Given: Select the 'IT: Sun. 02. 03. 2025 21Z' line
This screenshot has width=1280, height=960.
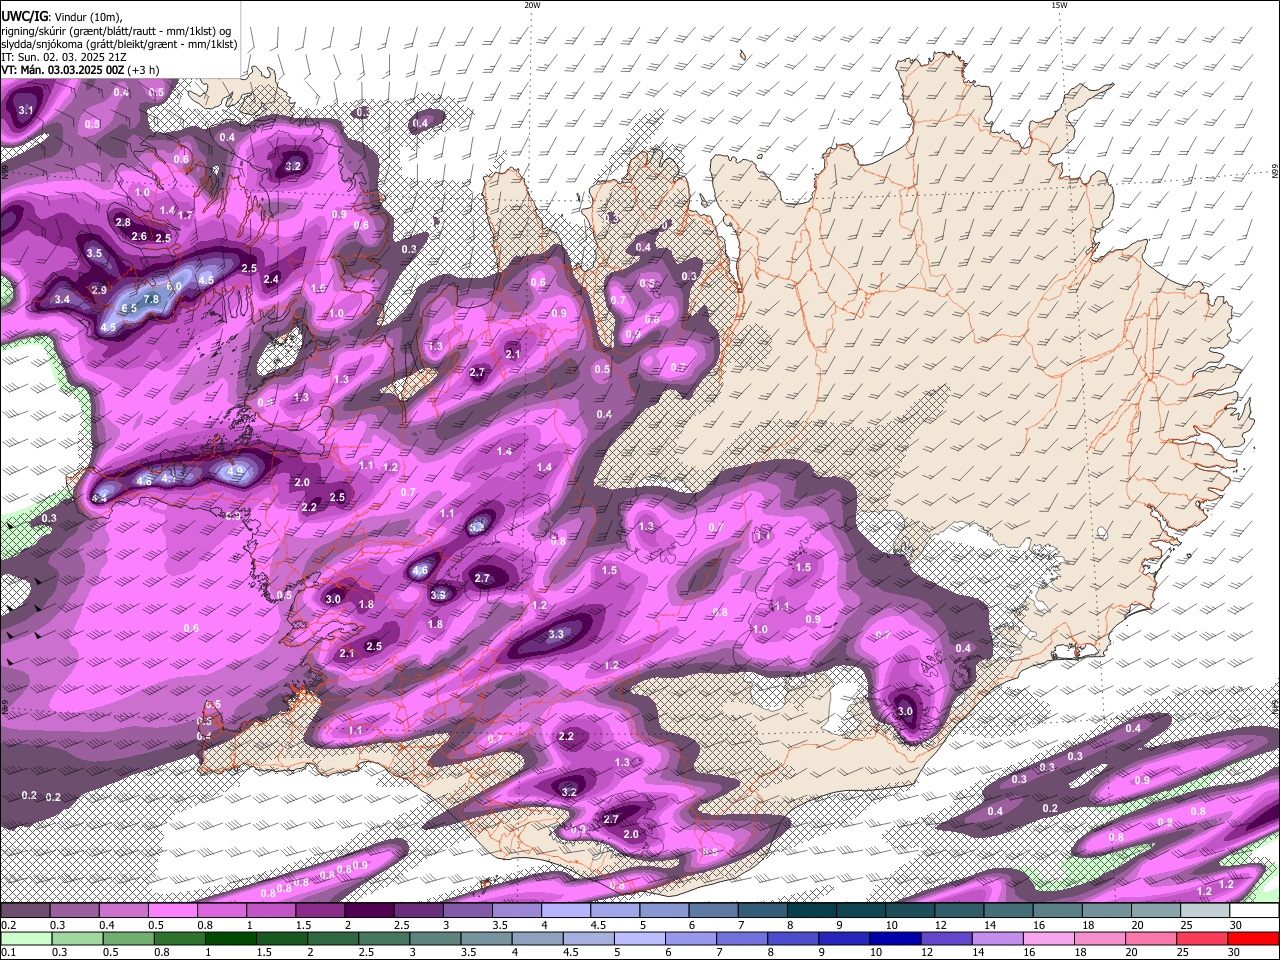Looking at the screenshot, I should point(63,57).
